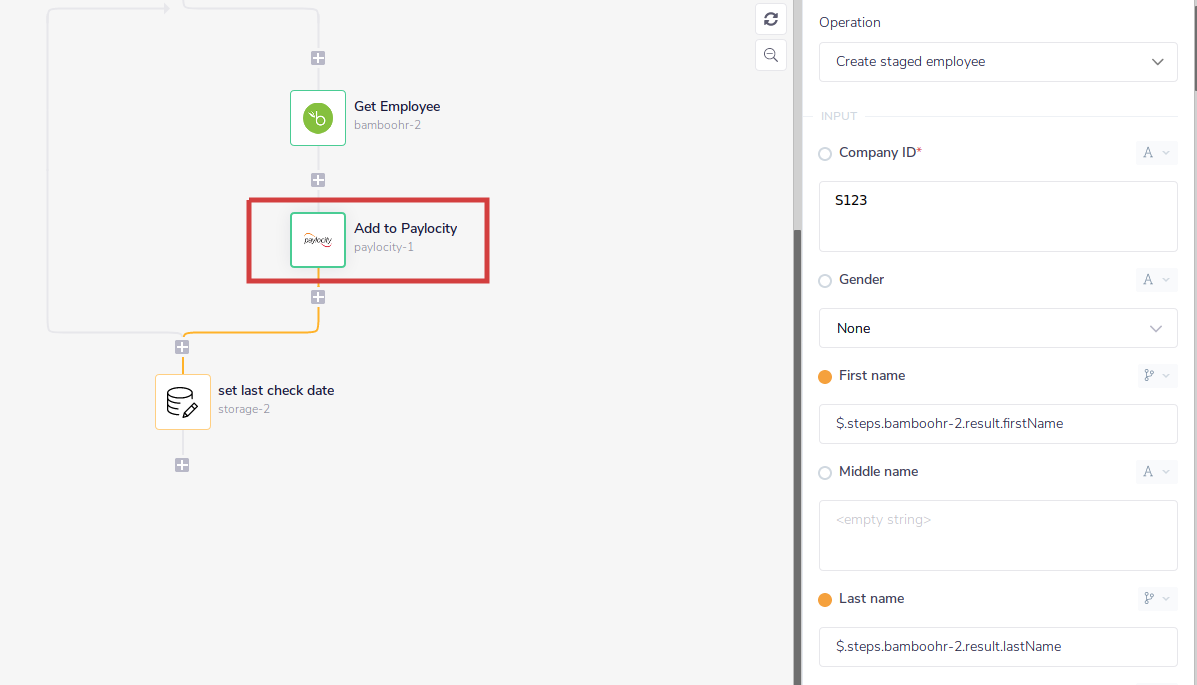Viewport: 1197px width, 685px height.
Task: Add a step above Get Employee
Action: [318, 58]
